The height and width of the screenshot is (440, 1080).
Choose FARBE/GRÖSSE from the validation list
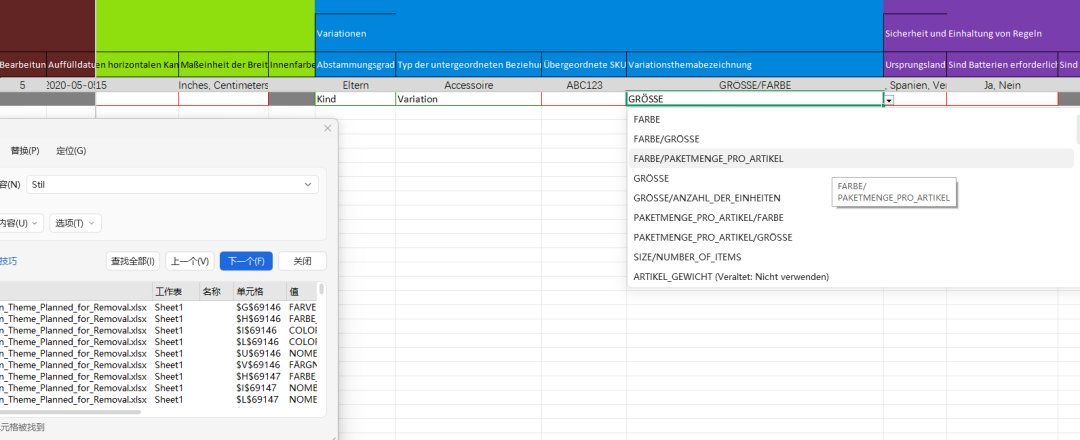pos(851,139)
